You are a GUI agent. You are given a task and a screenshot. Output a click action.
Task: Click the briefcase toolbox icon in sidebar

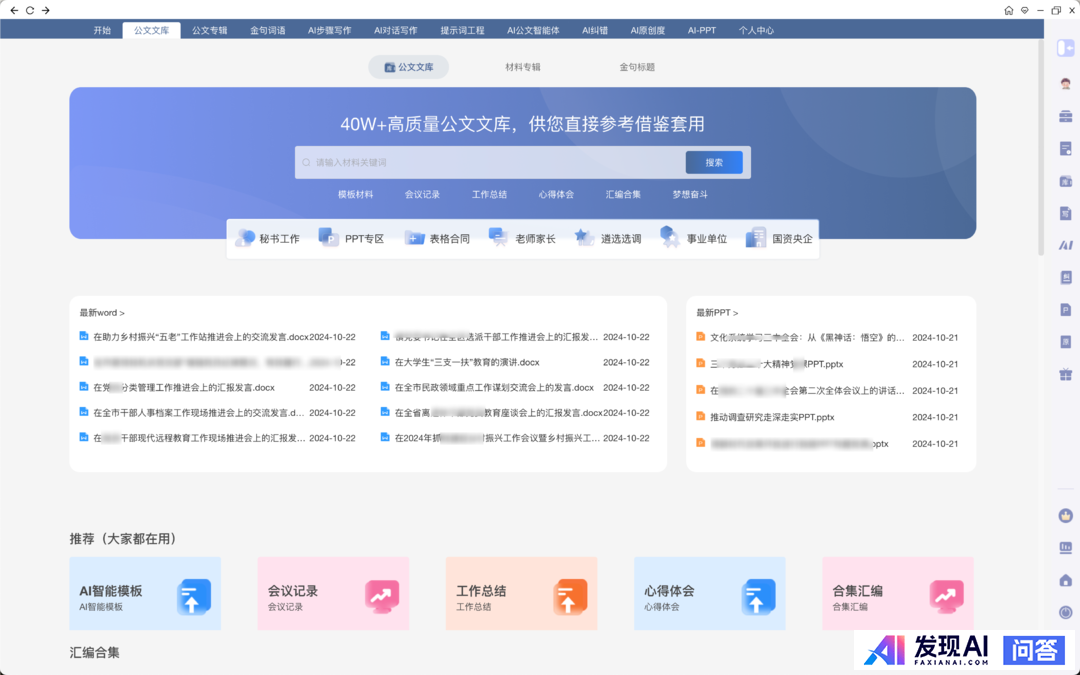tap(1065, 116)
